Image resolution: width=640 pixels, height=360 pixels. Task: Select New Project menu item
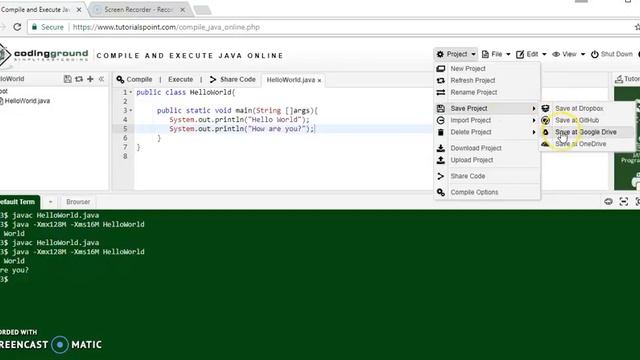(x=487, y=69)
